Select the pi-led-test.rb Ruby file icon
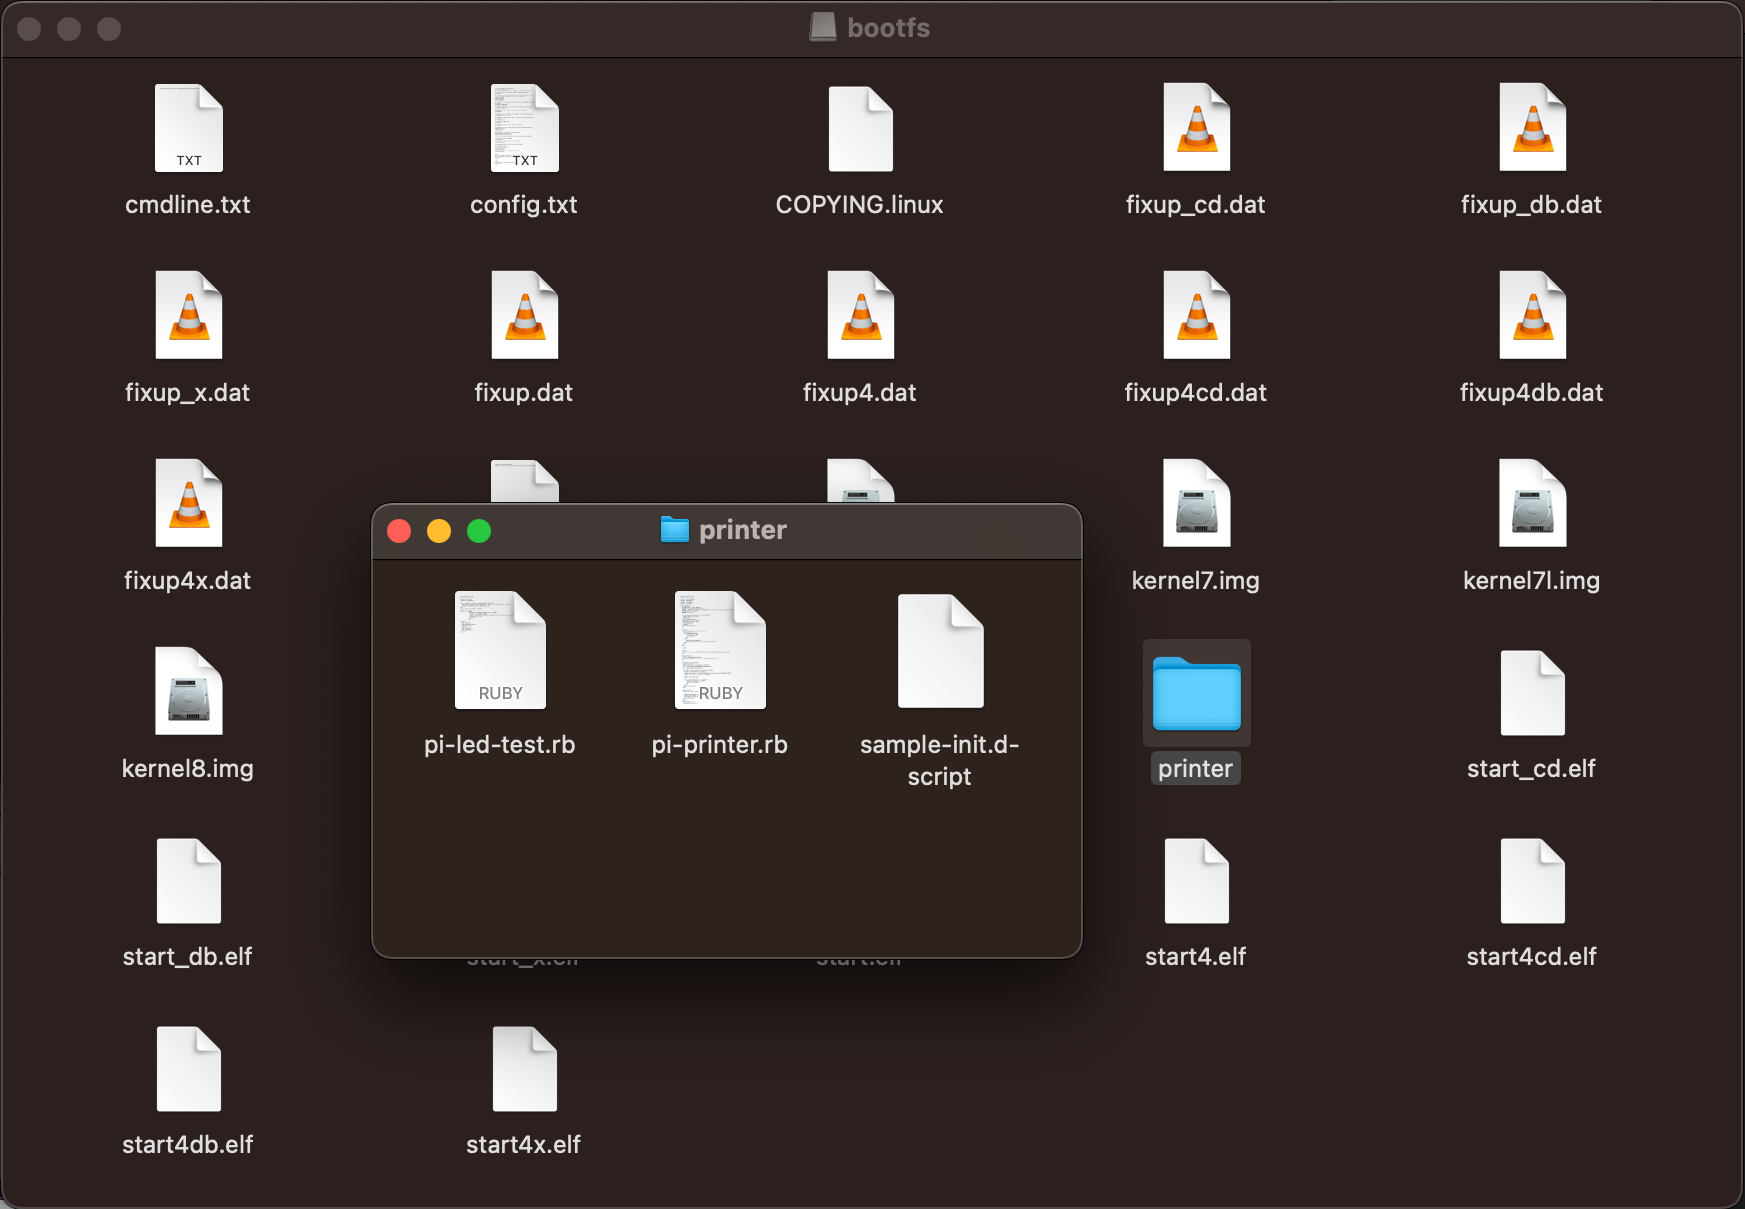The width and height of the screenshot is (1745, 1209). 500,650
